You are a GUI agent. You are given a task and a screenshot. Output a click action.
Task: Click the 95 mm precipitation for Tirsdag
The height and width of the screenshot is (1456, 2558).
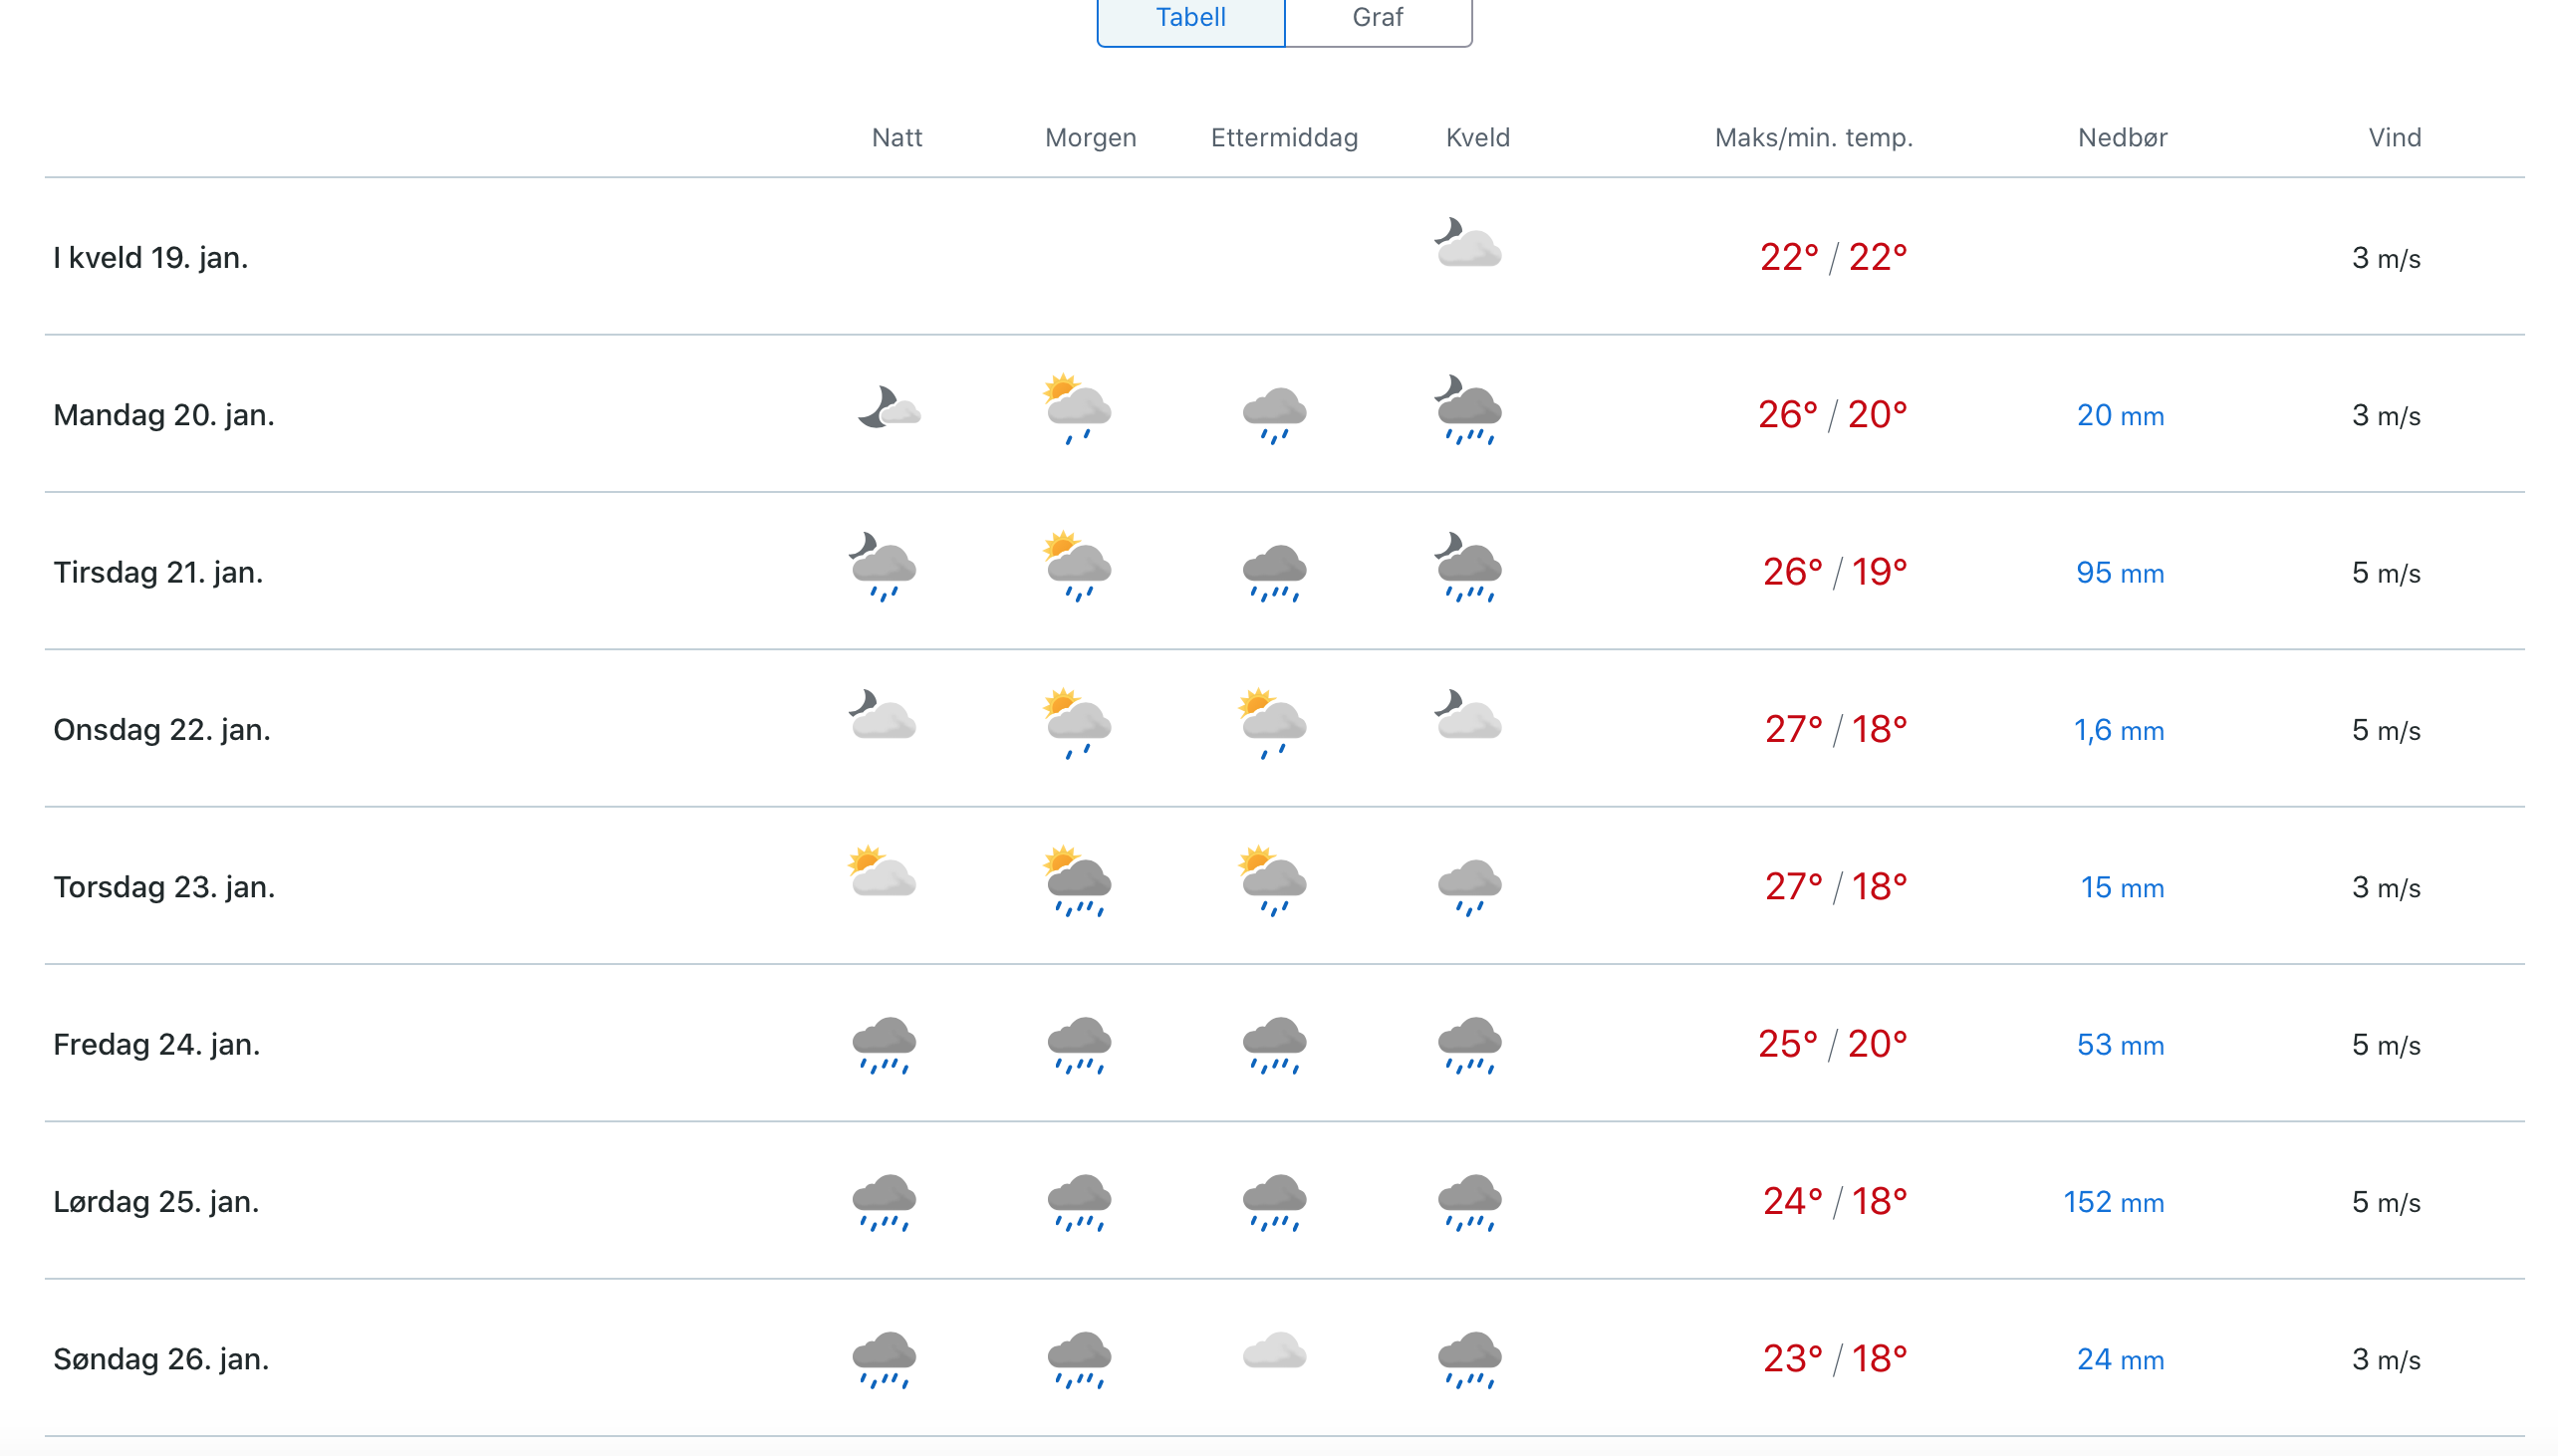pyautogui.click(x=2119, y=573)
